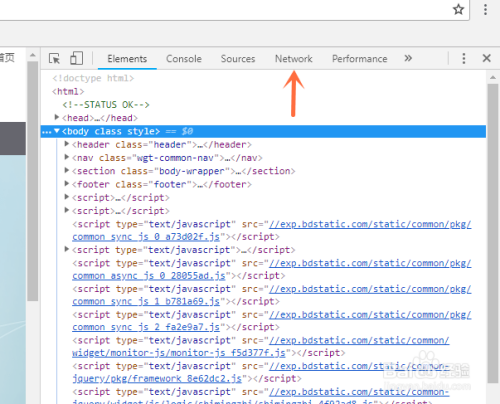Bookmark this page with the star icon

coord(458,9)
